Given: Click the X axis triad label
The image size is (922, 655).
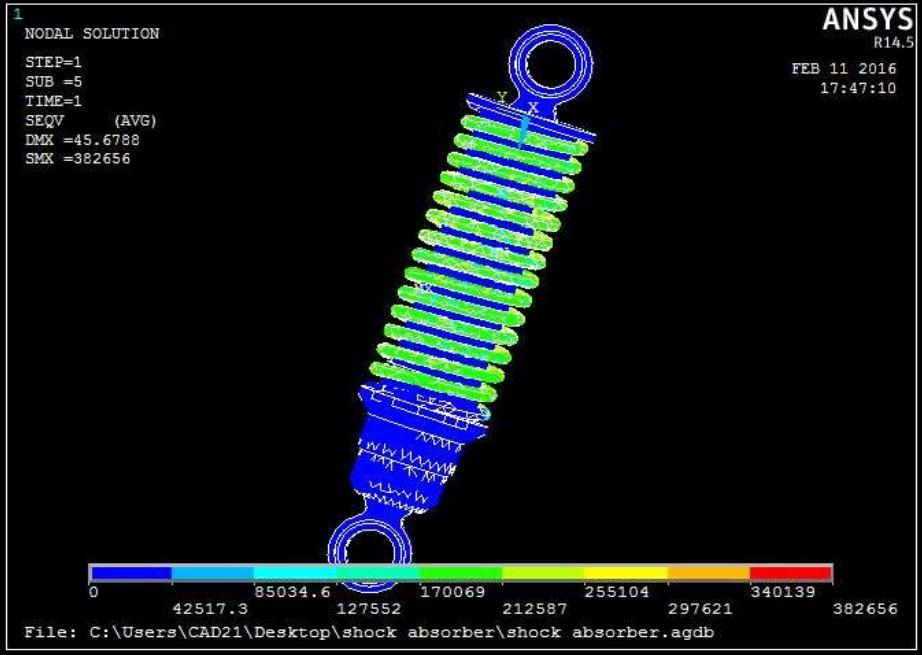Looking at the screenshot, I should point(533,108).
